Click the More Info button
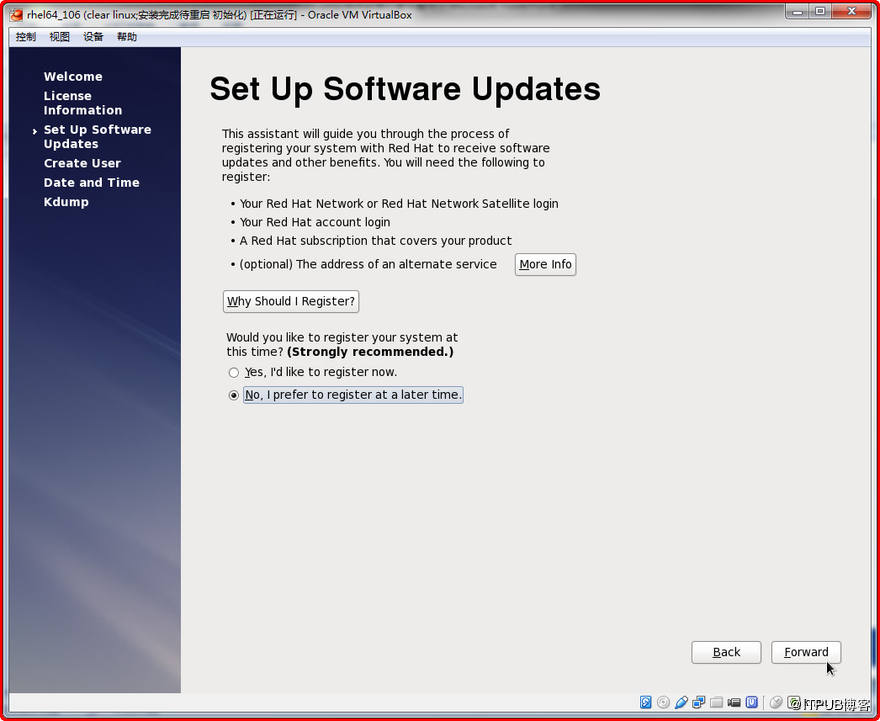The height and width of the screenshot is (721, 880). point(545,264)
